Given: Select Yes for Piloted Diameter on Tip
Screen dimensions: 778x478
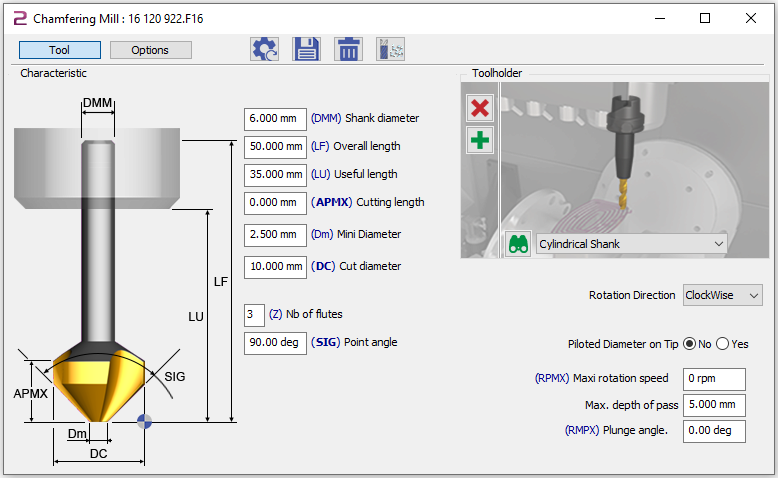Looking at the screenshot, I should (x=723, y=344).
